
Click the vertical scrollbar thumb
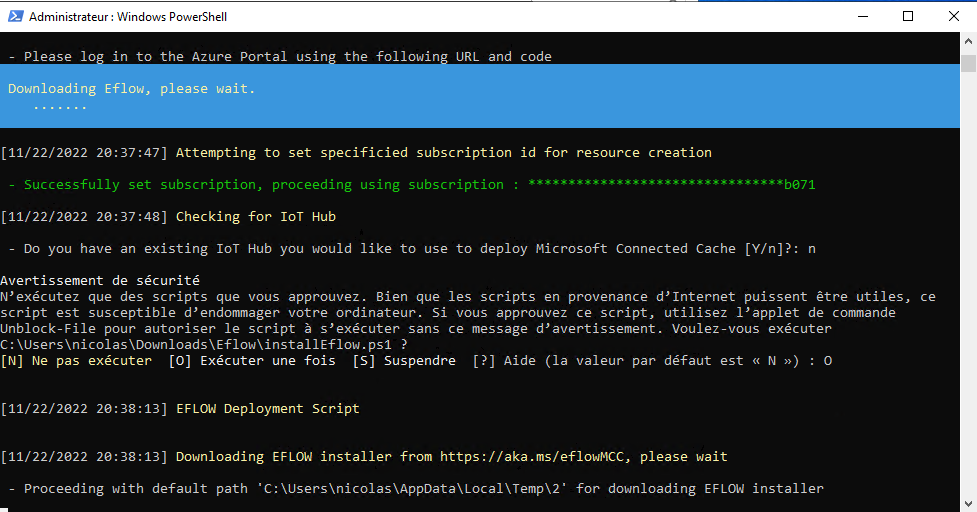pyautogui.click(x=968, y=64)
